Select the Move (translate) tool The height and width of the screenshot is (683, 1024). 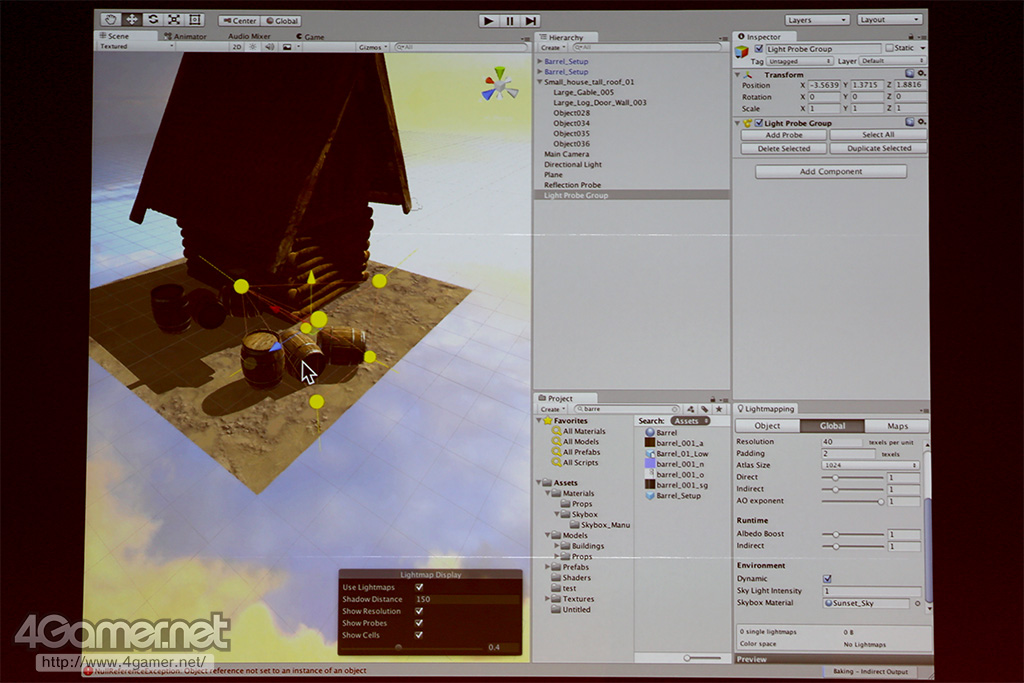point(132,20)
